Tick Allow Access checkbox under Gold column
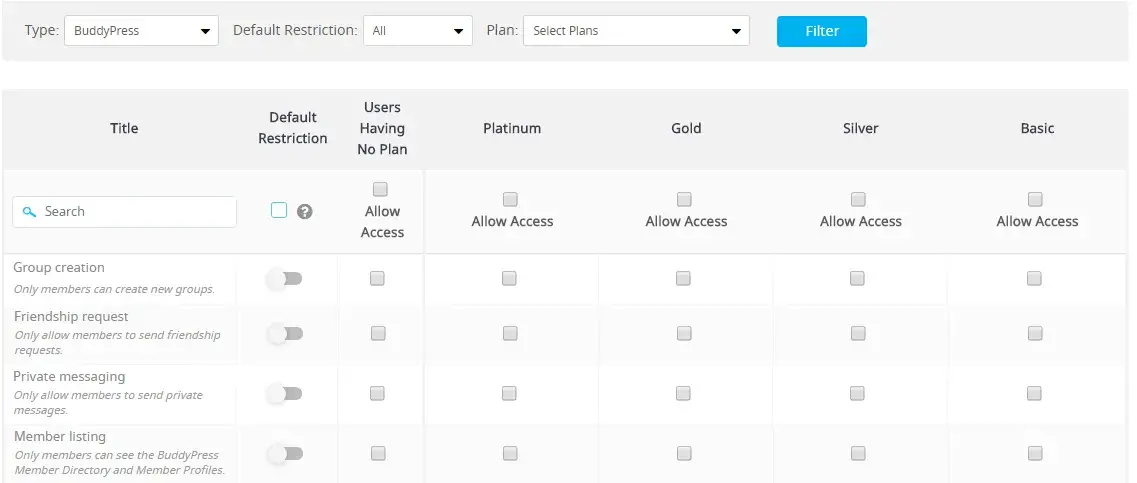 684,199
